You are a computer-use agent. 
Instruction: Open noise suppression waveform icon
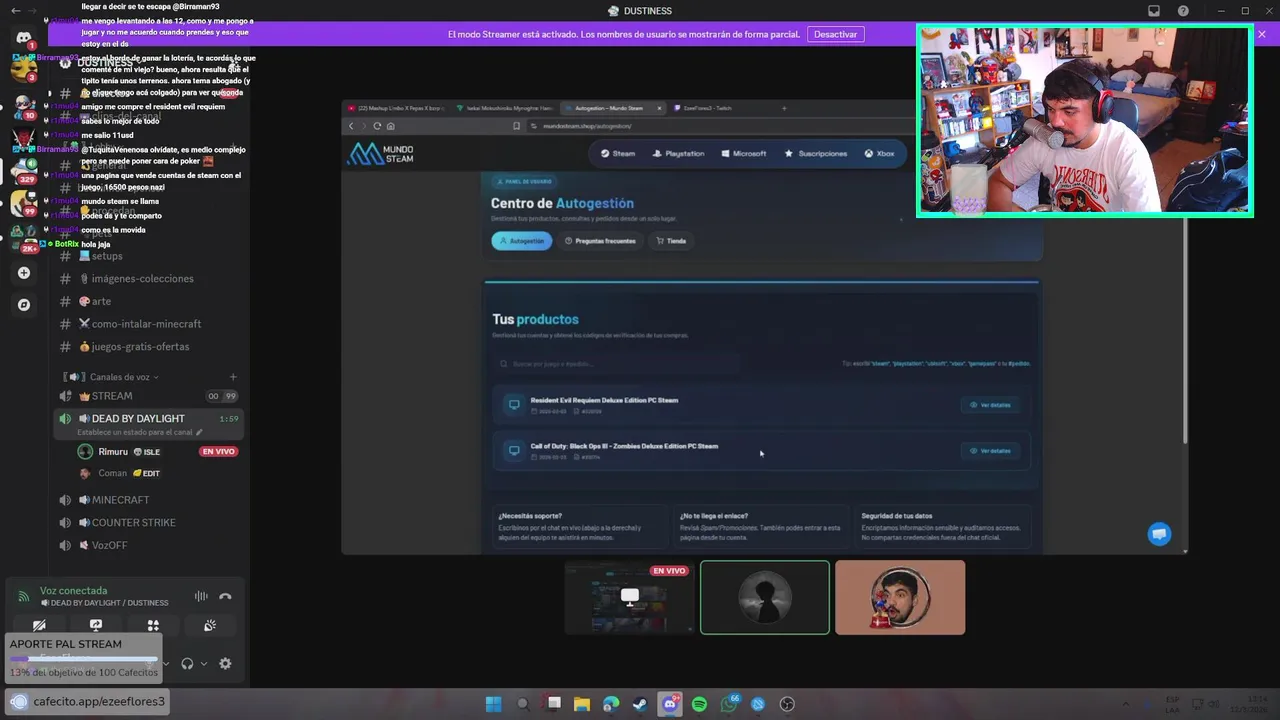201,596
